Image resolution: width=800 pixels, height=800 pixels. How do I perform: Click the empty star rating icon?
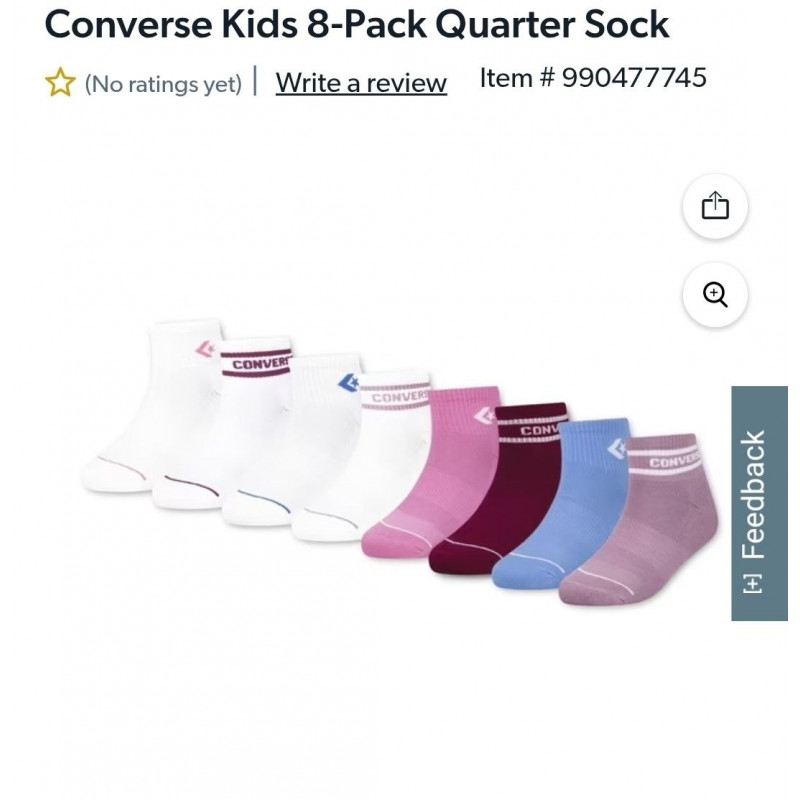61,83
